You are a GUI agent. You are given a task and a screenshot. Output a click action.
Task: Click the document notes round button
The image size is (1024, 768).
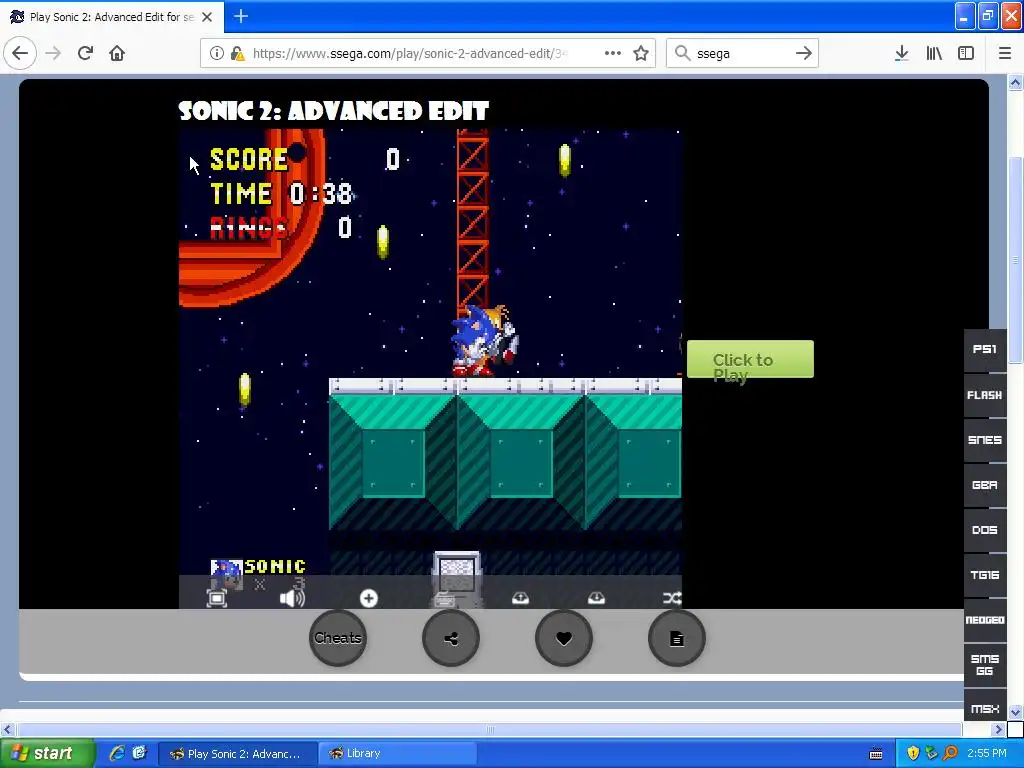(677, 638)
